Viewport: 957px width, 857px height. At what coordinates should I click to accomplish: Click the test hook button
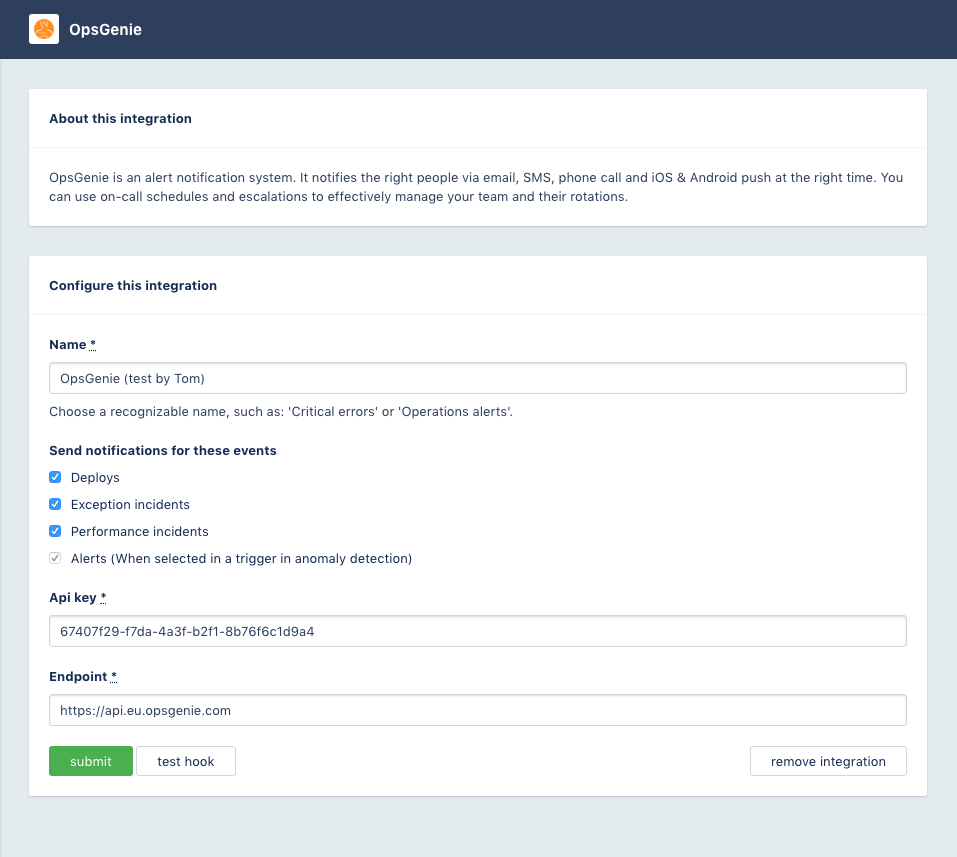[186, 761]
